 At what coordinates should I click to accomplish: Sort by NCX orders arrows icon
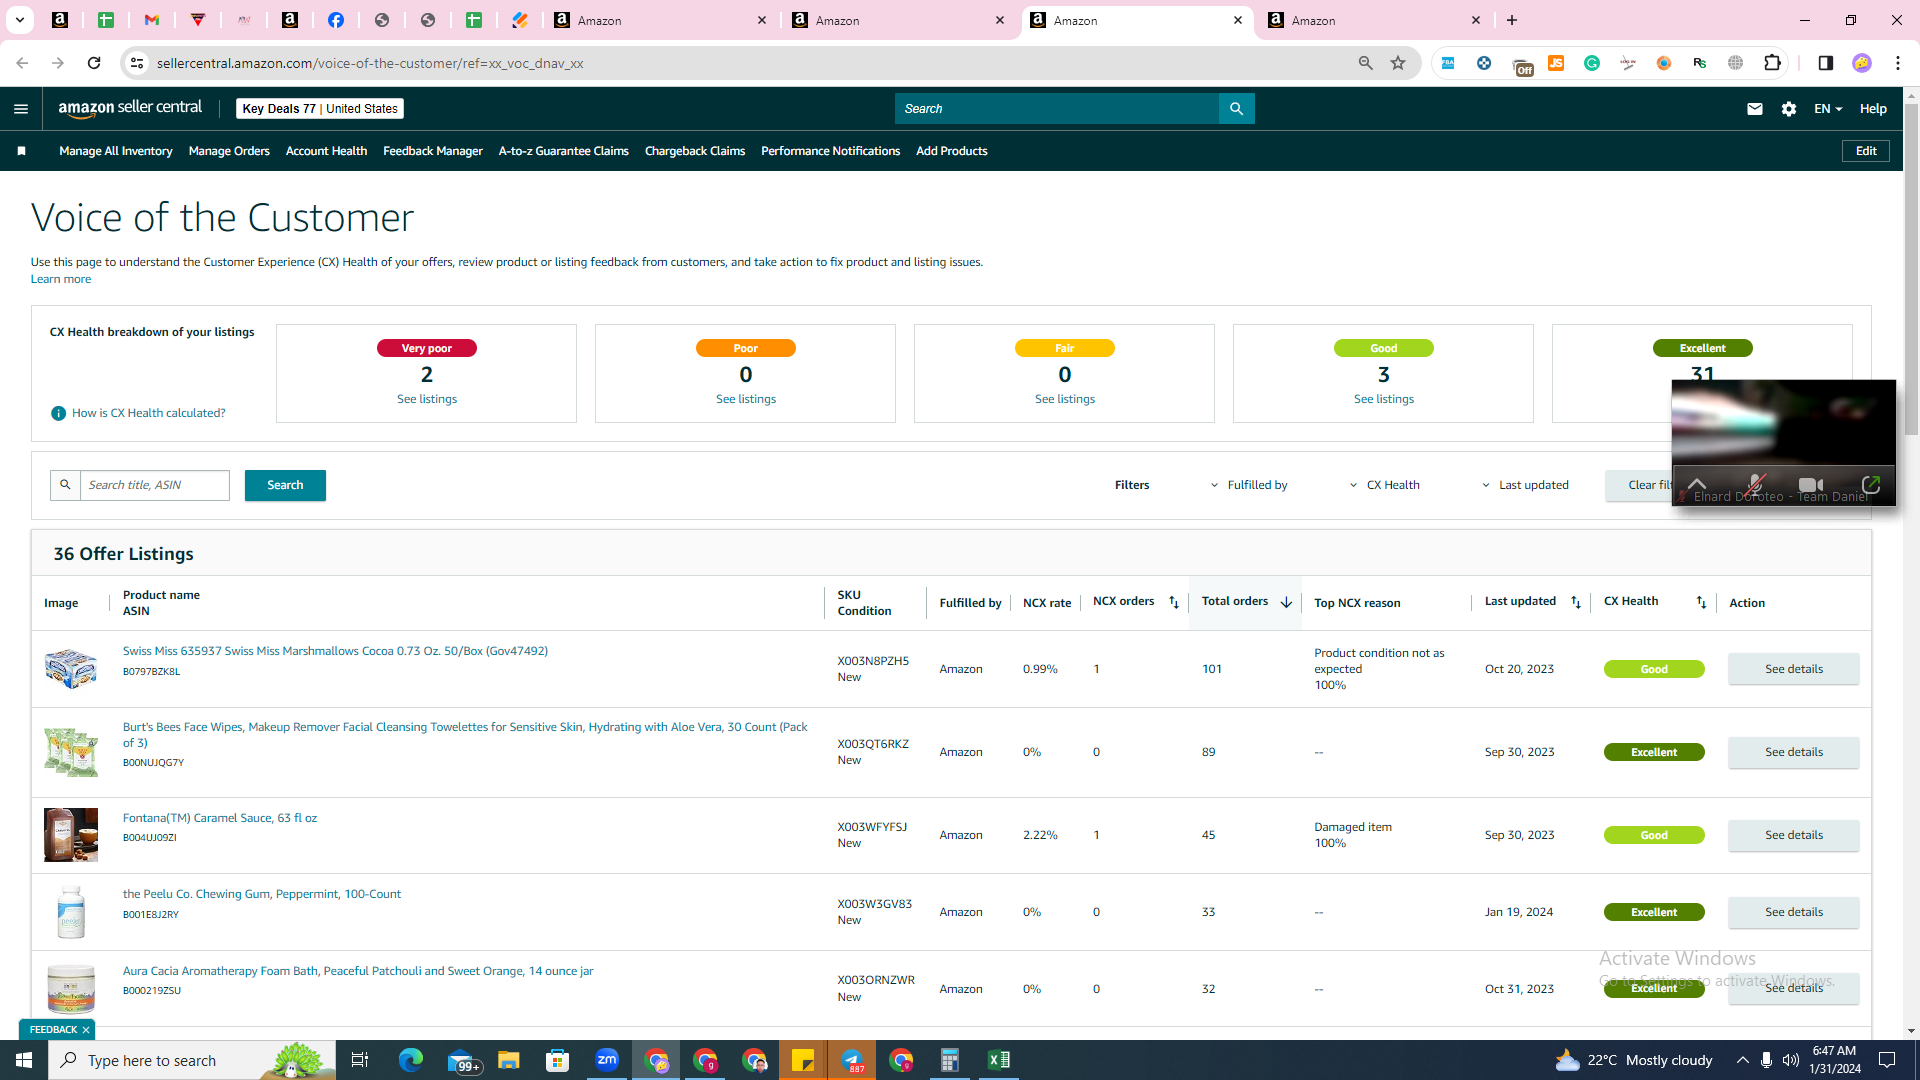[1174, 602]
